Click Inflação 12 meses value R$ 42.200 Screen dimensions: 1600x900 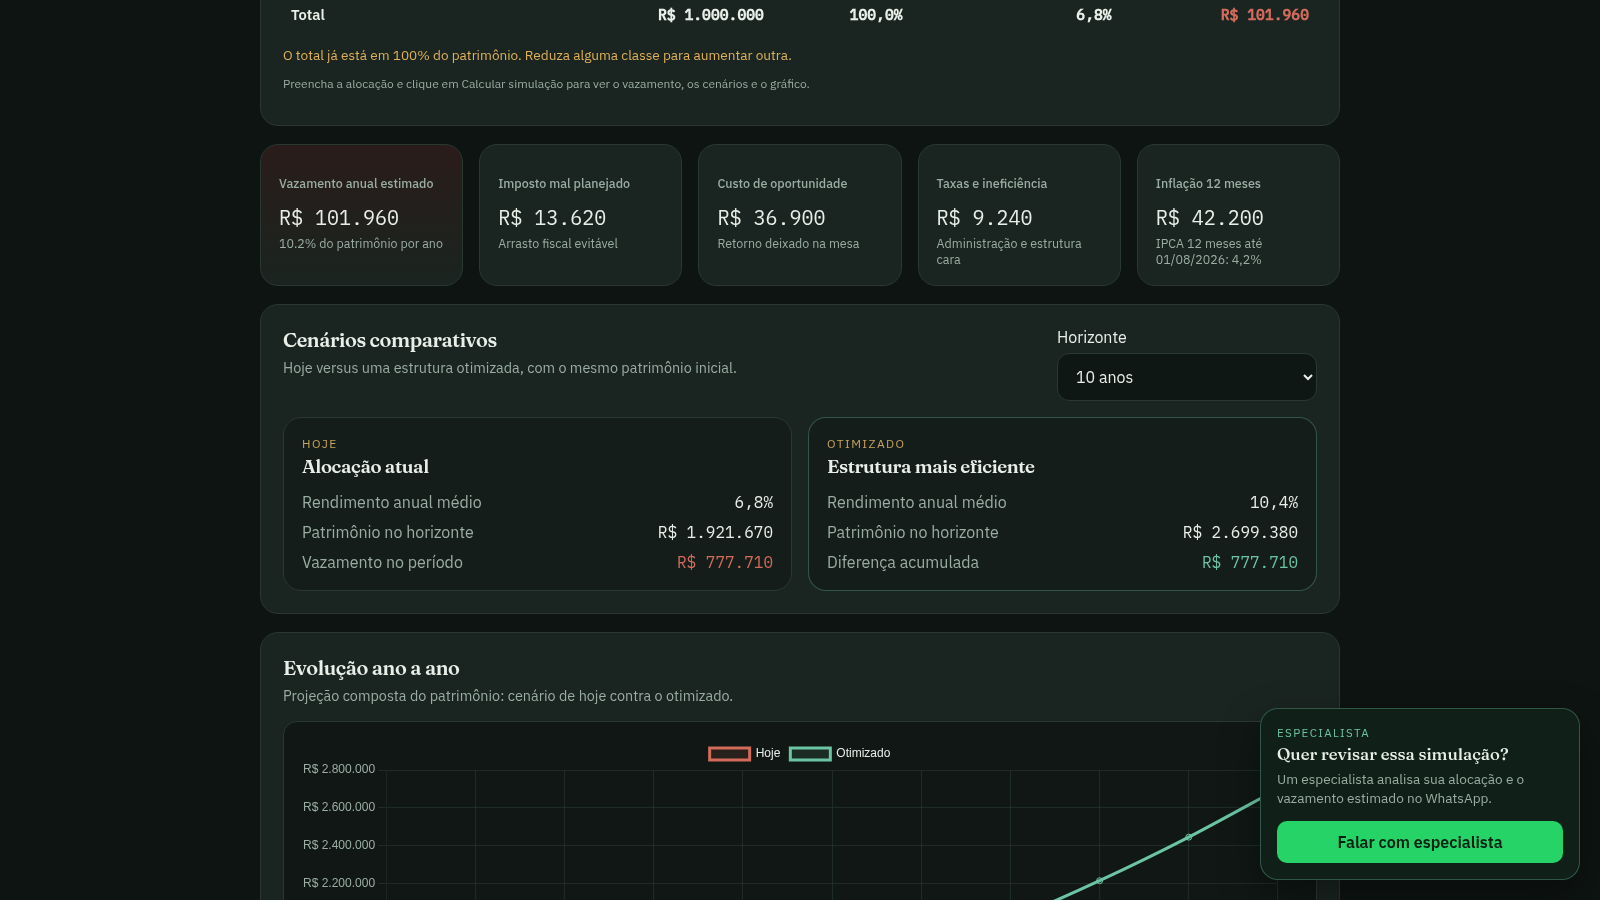(1209, 218)
